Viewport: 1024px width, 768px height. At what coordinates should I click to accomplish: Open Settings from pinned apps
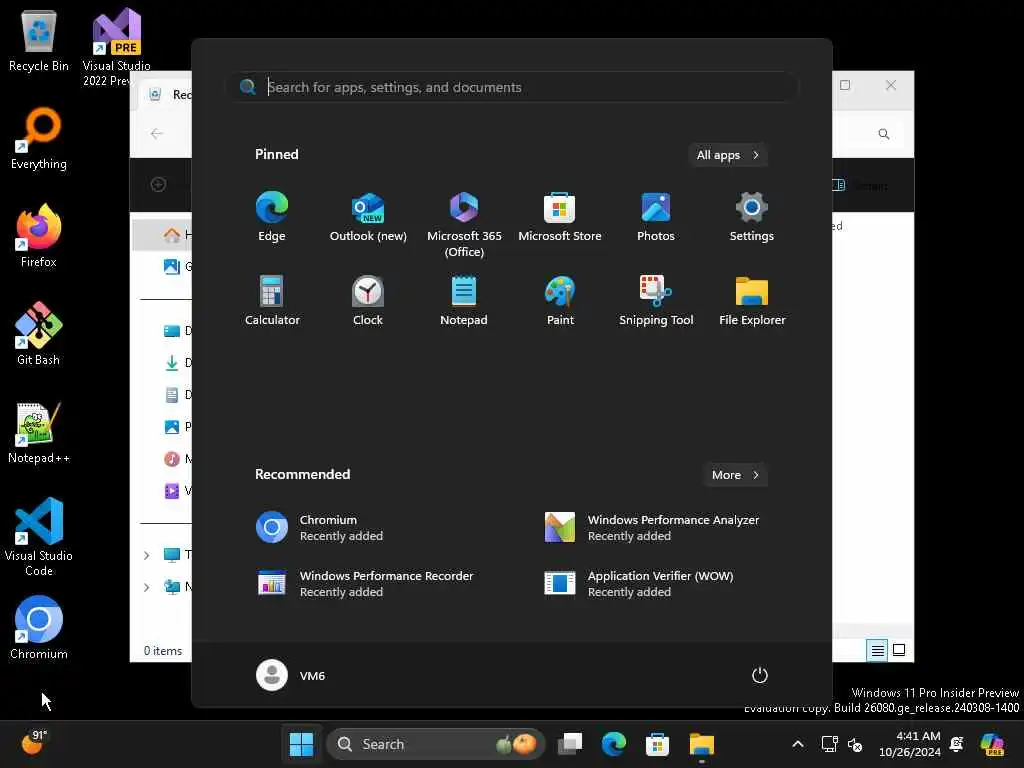tap(752, 217)
